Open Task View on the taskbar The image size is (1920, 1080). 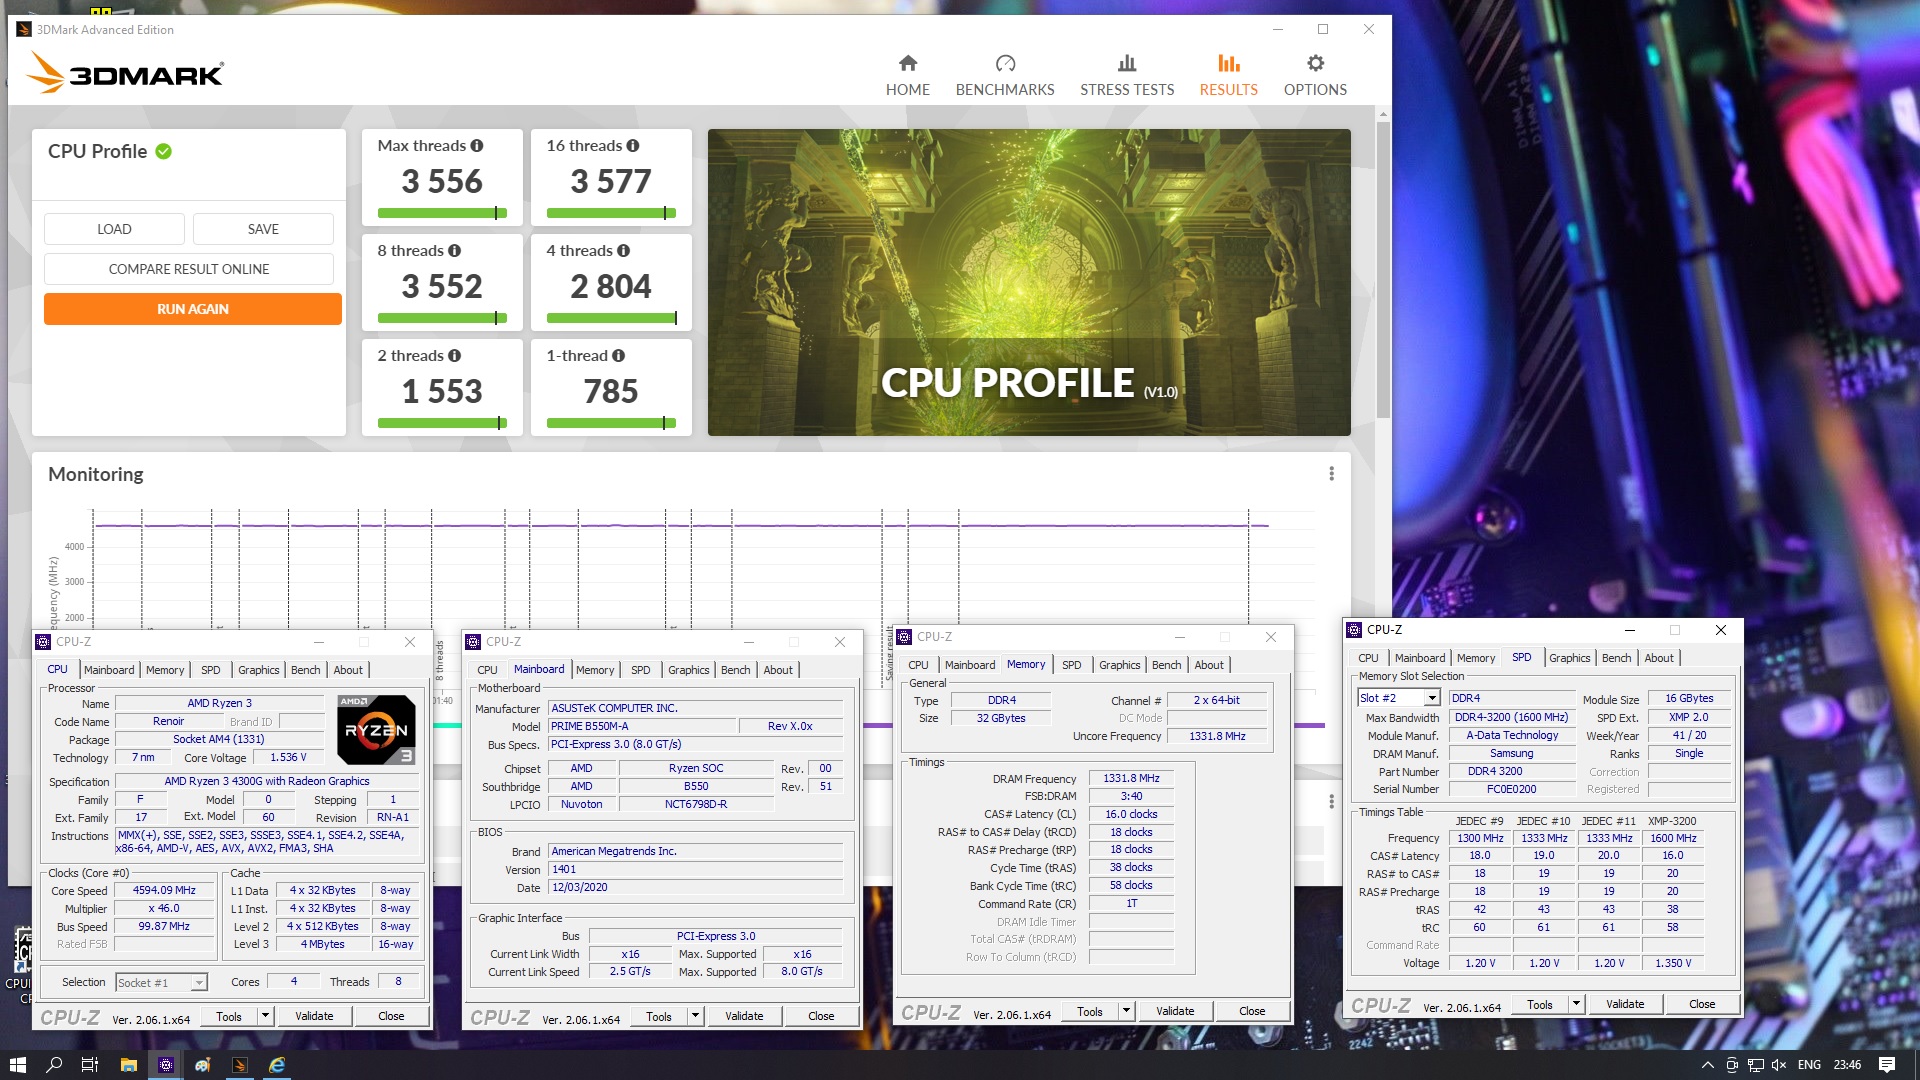click(x=90, y=1065)
